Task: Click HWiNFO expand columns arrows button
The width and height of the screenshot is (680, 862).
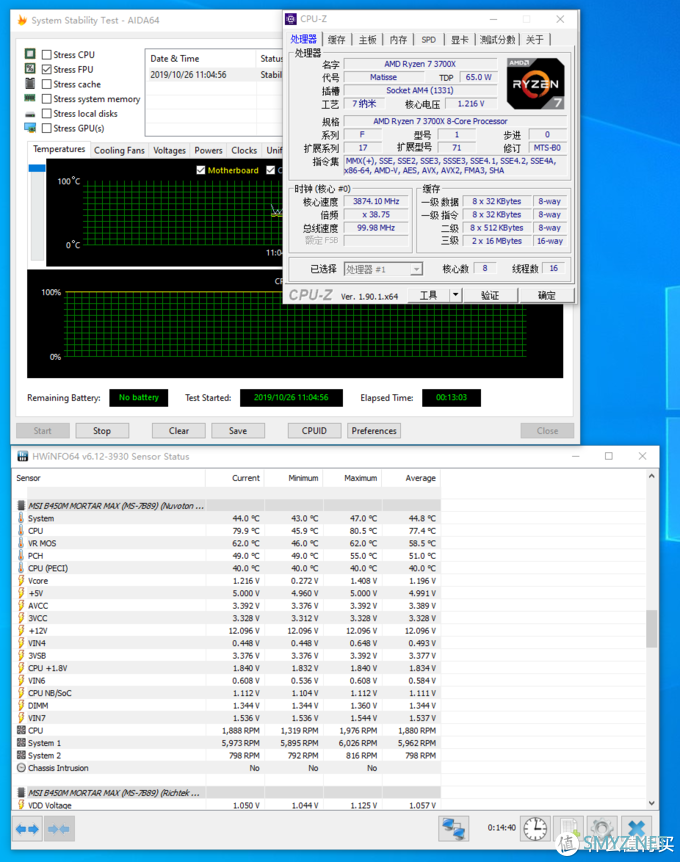Action: pos(27,828)
